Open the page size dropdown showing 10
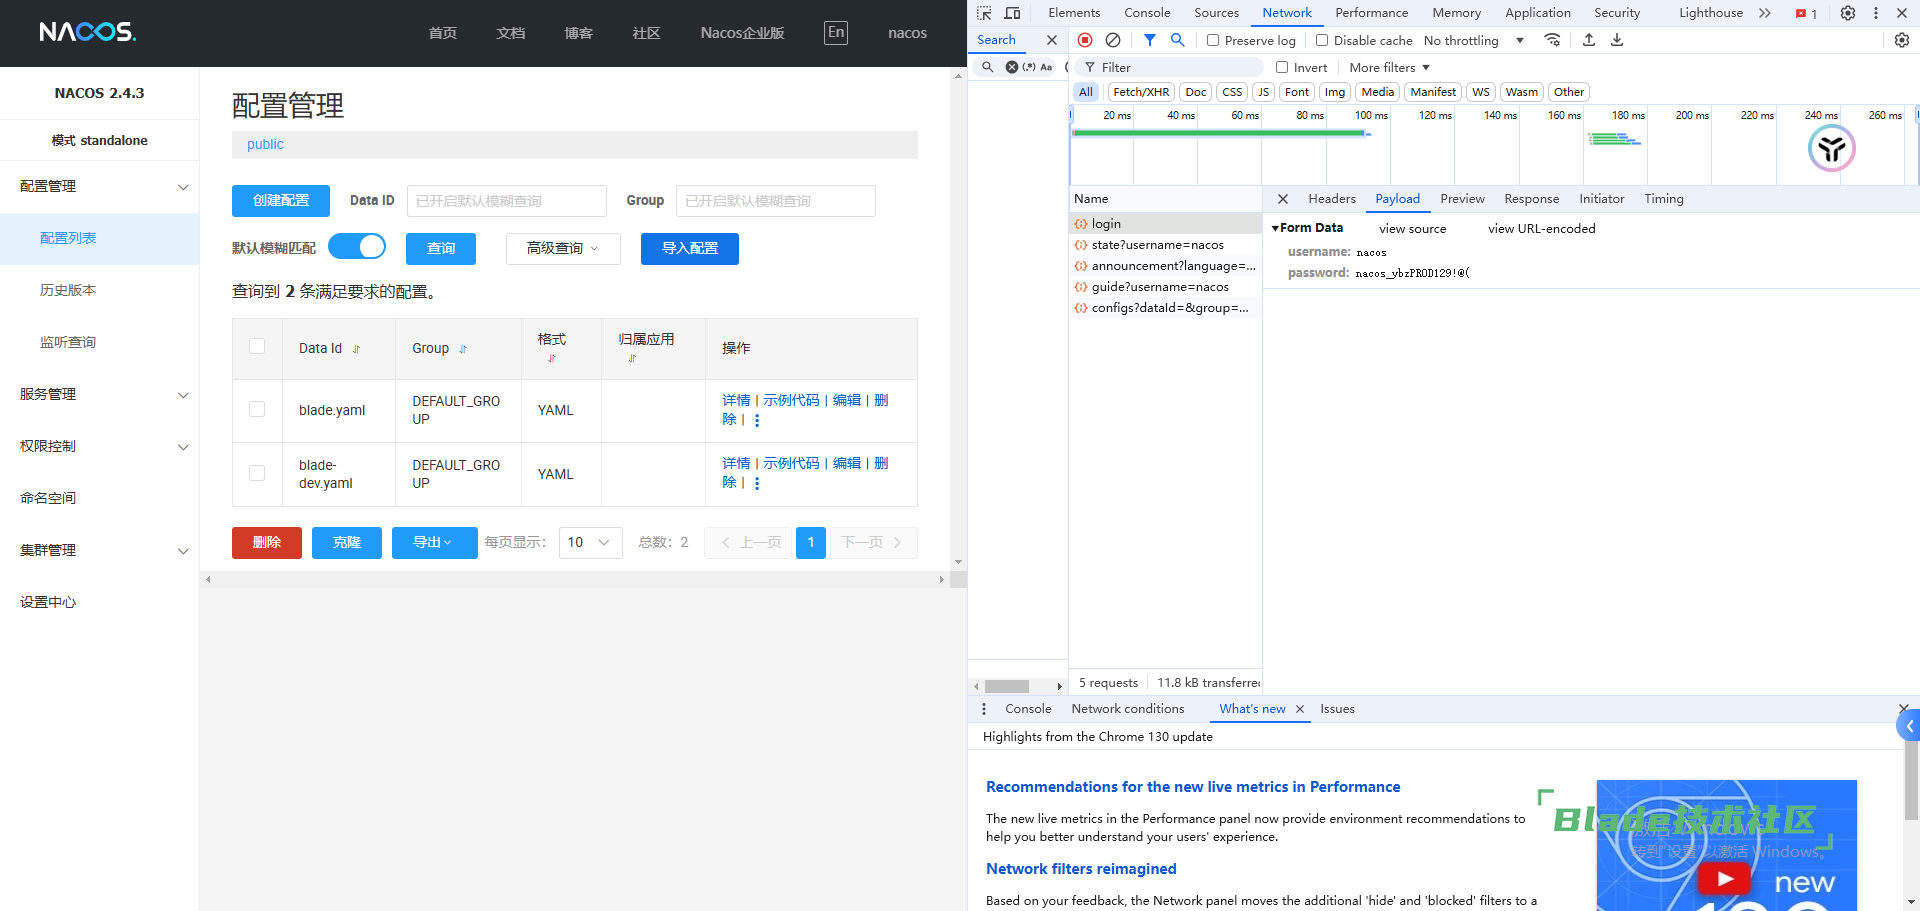This screenshot has width=1920, height=911. click(590, 542)
